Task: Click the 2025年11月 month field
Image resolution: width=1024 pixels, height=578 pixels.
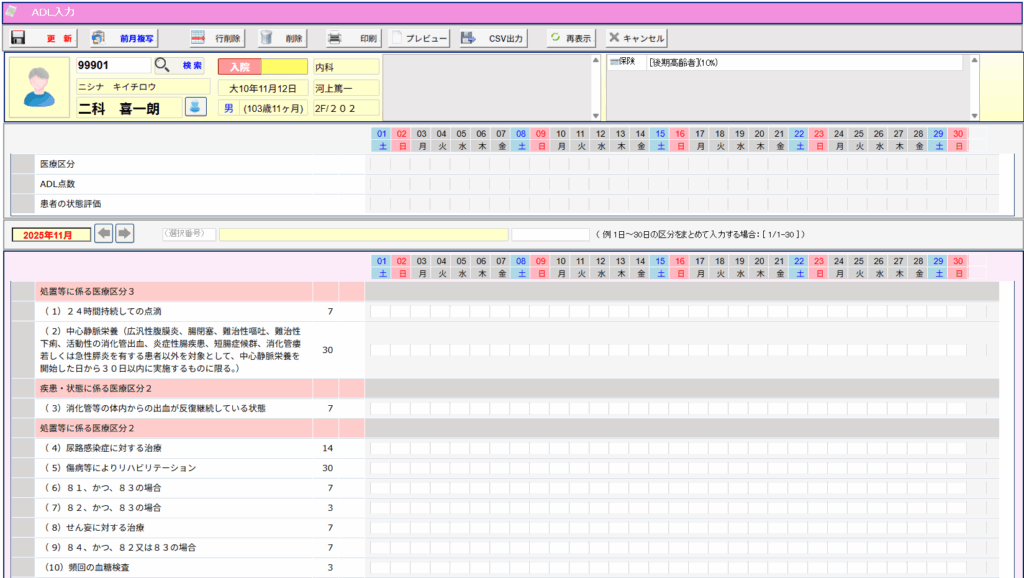Action: [x=49, y=234]
